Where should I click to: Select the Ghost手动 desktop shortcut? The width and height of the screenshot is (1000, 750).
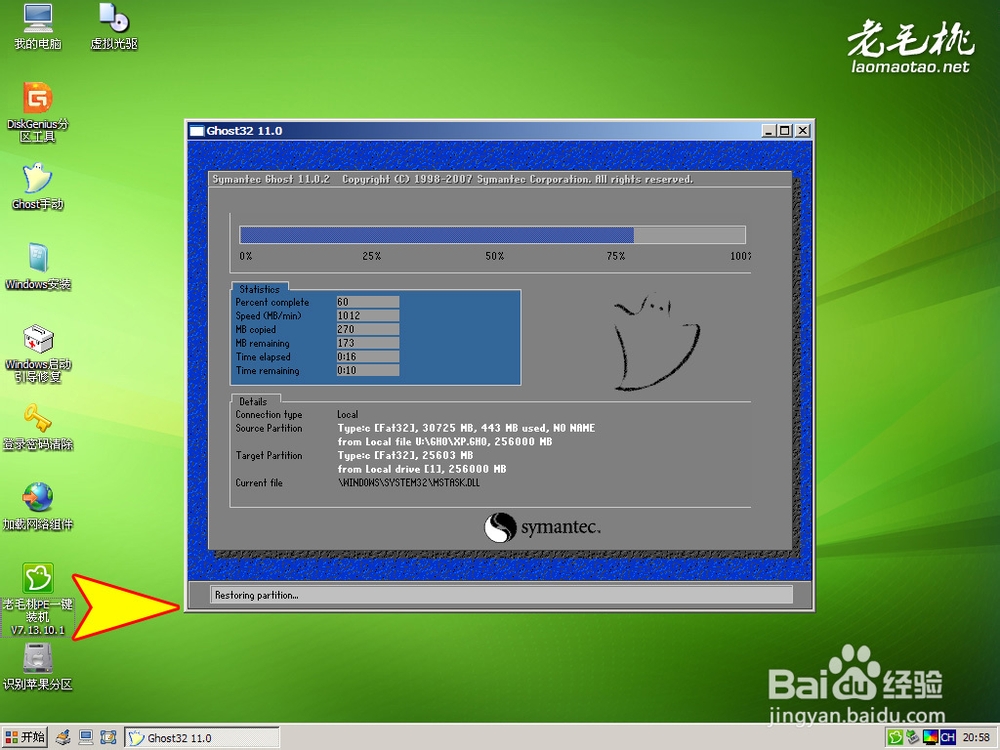[x=38, y=186]
